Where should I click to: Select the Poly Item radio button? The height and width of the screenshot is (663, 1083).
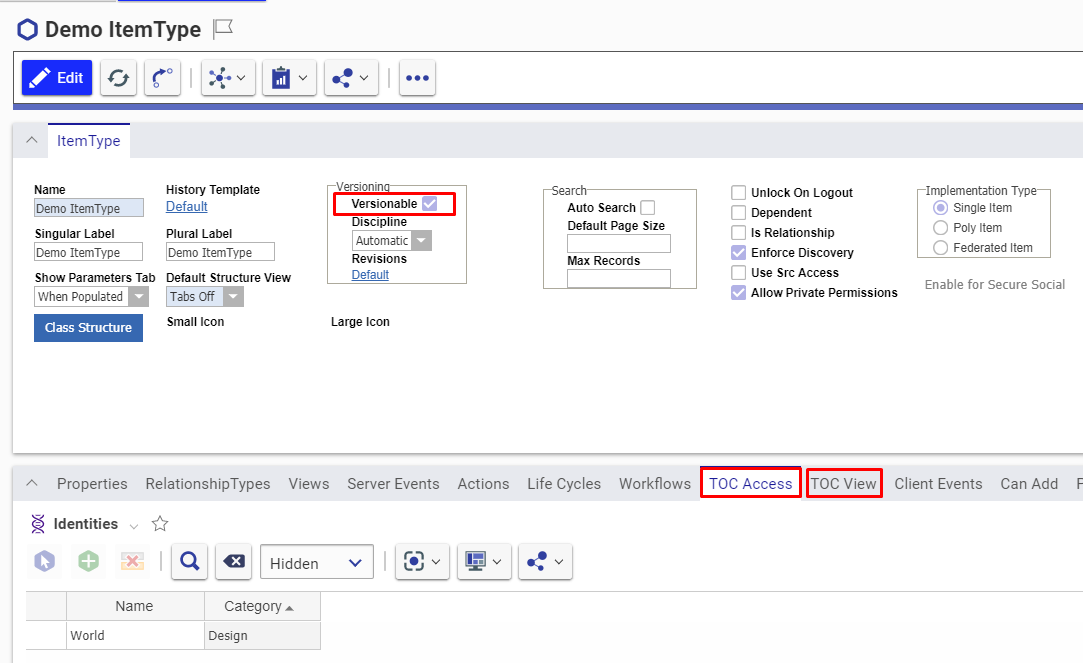pos(940,228)
